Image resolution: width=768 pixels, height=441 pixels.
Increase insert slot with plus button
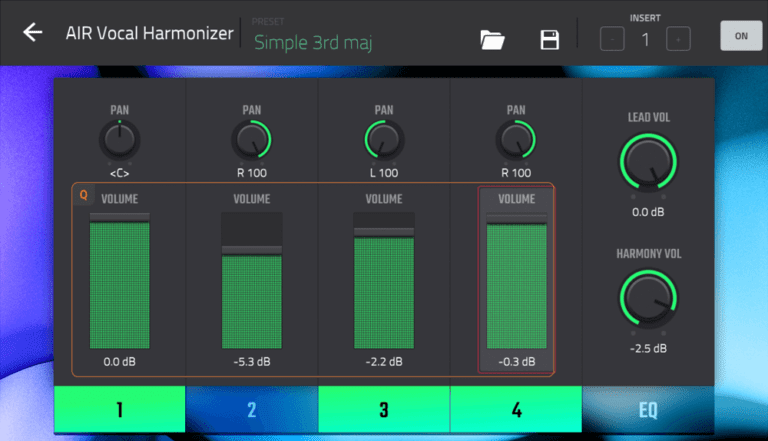point(678,39)
